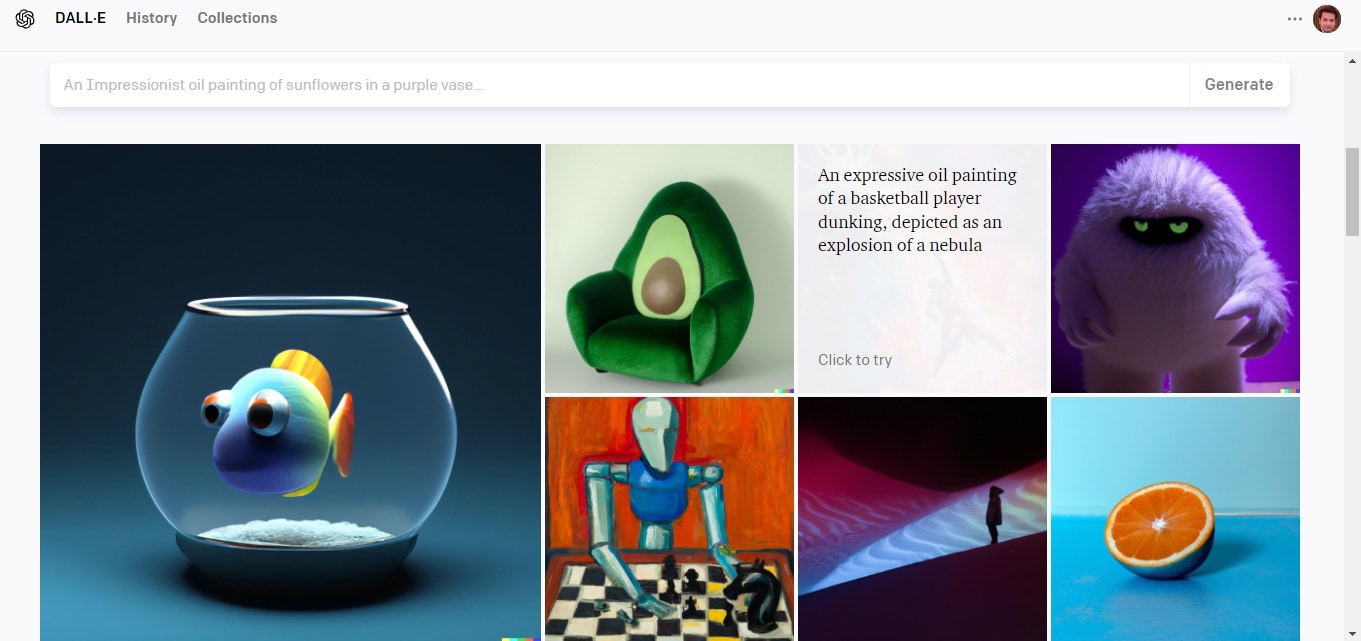The width and height of the screenshot is (1361, 641).
Task: Click the 'Click to try' prompt link
Action: 855,360
